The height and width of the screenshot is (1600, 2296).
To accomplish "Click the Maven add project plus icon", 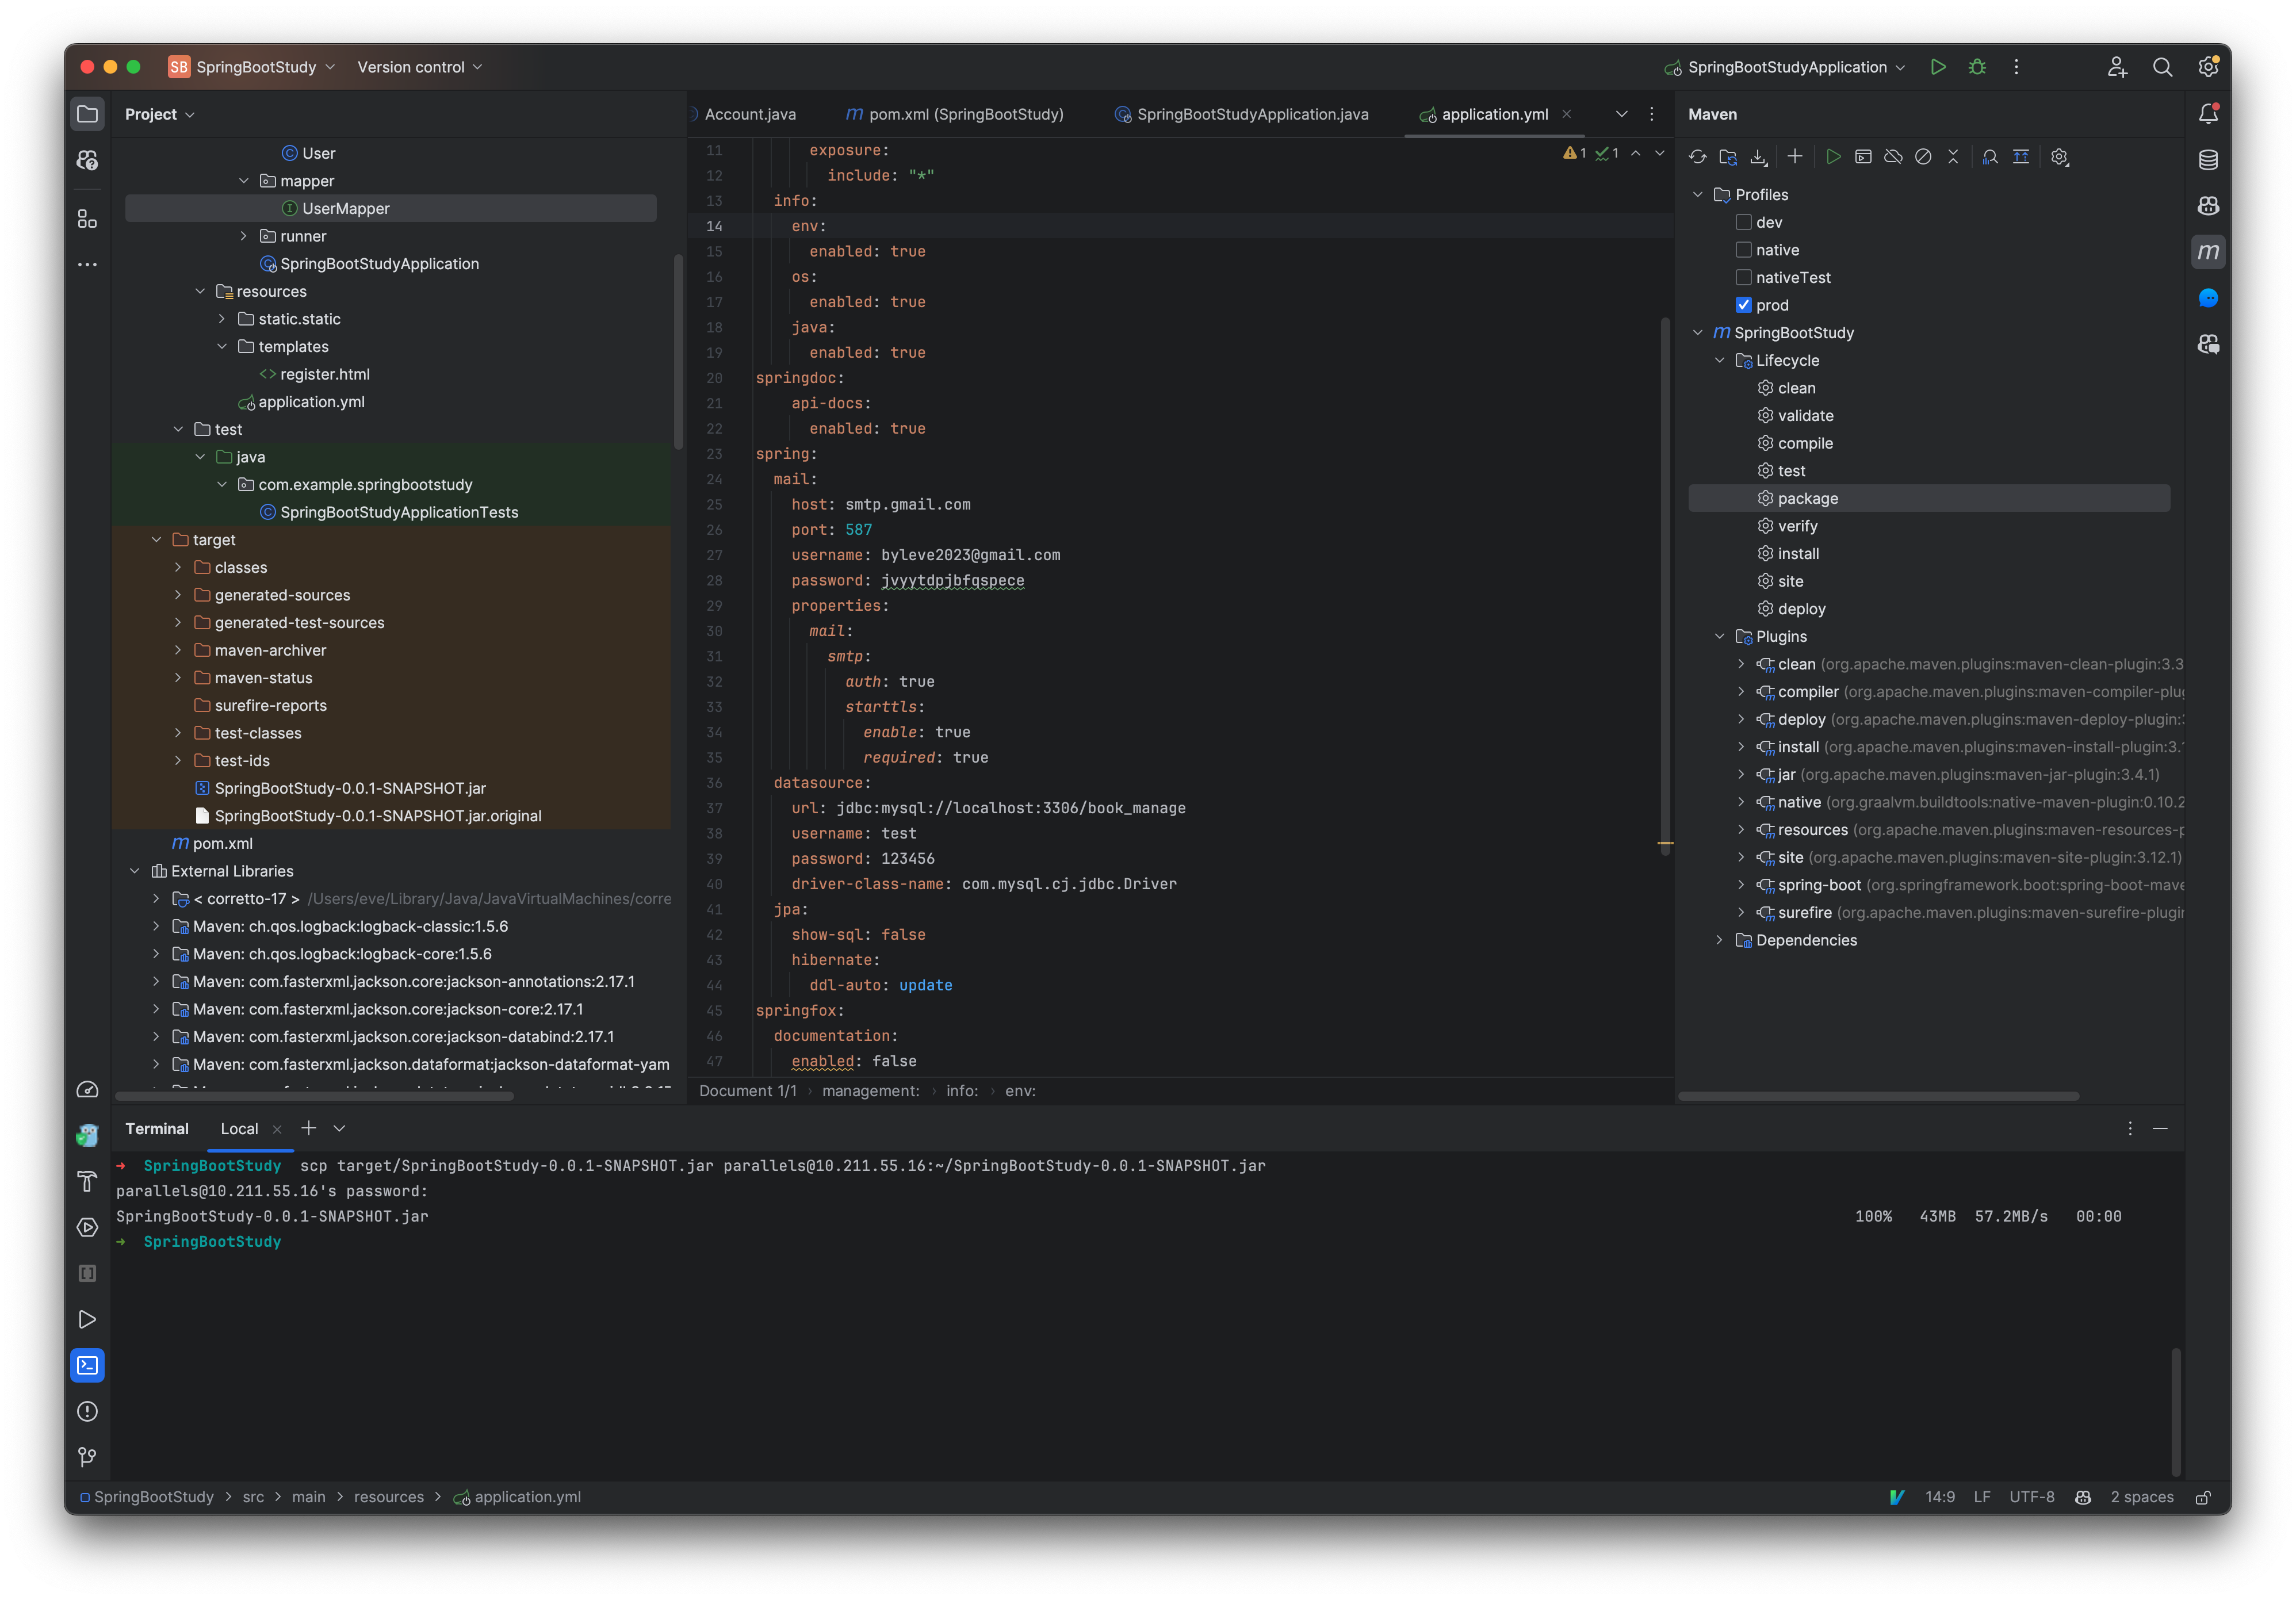I will pyautogui.click(x=1795, y=157).
